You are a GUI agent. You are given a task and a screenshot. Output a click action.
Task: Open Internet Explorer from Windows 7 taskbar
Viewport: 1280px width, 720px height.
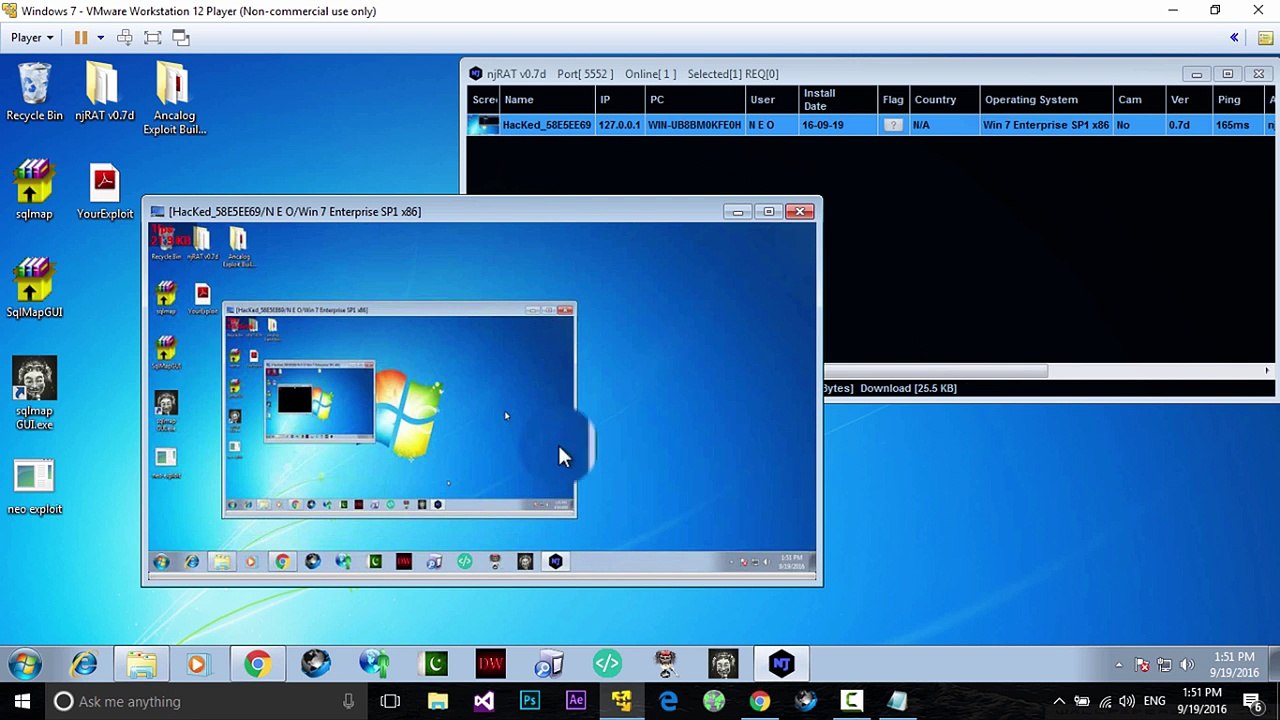[x=84, y=664]
